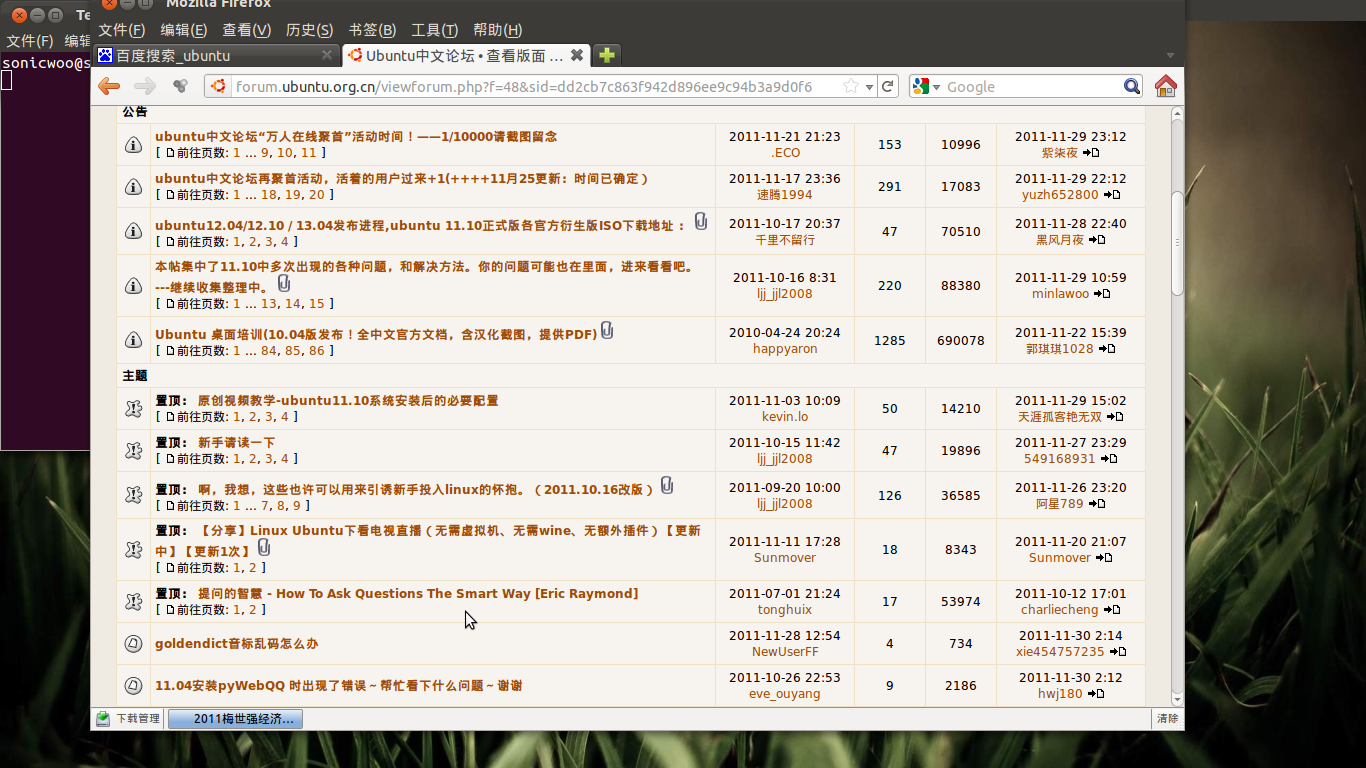Jump to last post by 郭琪琪1028
This screenshot has height=768, width=1366.
click(1107, 349)
